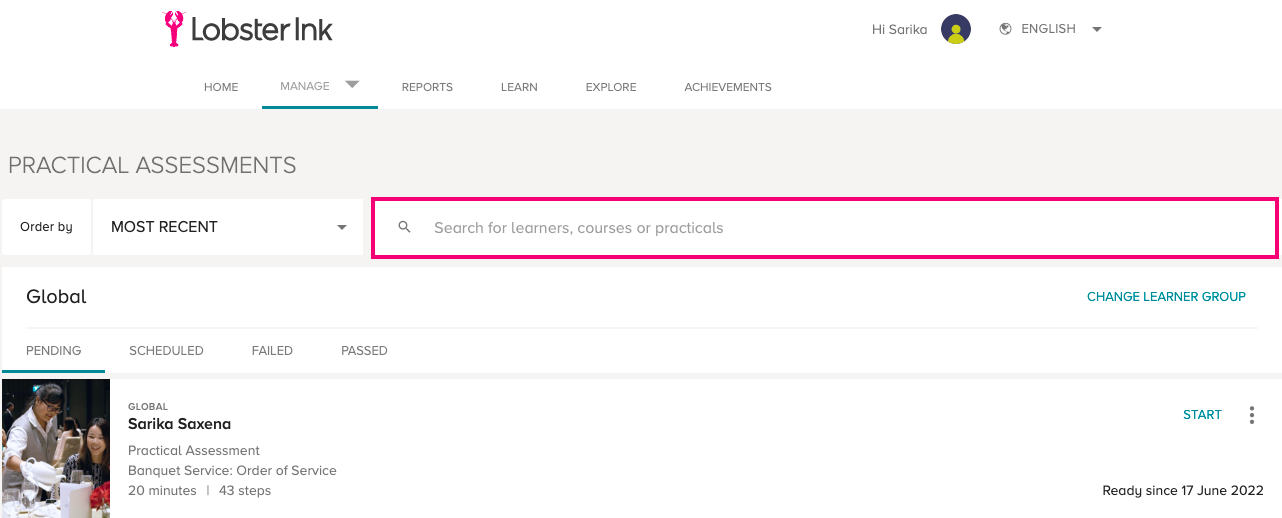
Task: Click the 'Practical Assessment' label on the card
Action: pyautogui.click(x=194, y=451)
